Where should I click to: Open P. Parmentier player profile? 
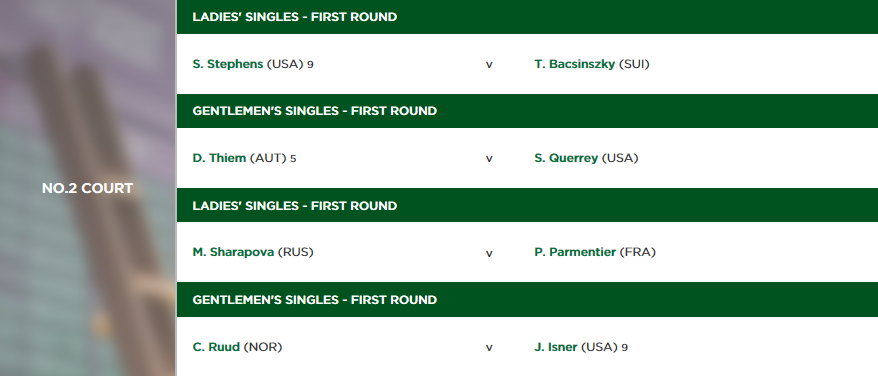575,252
